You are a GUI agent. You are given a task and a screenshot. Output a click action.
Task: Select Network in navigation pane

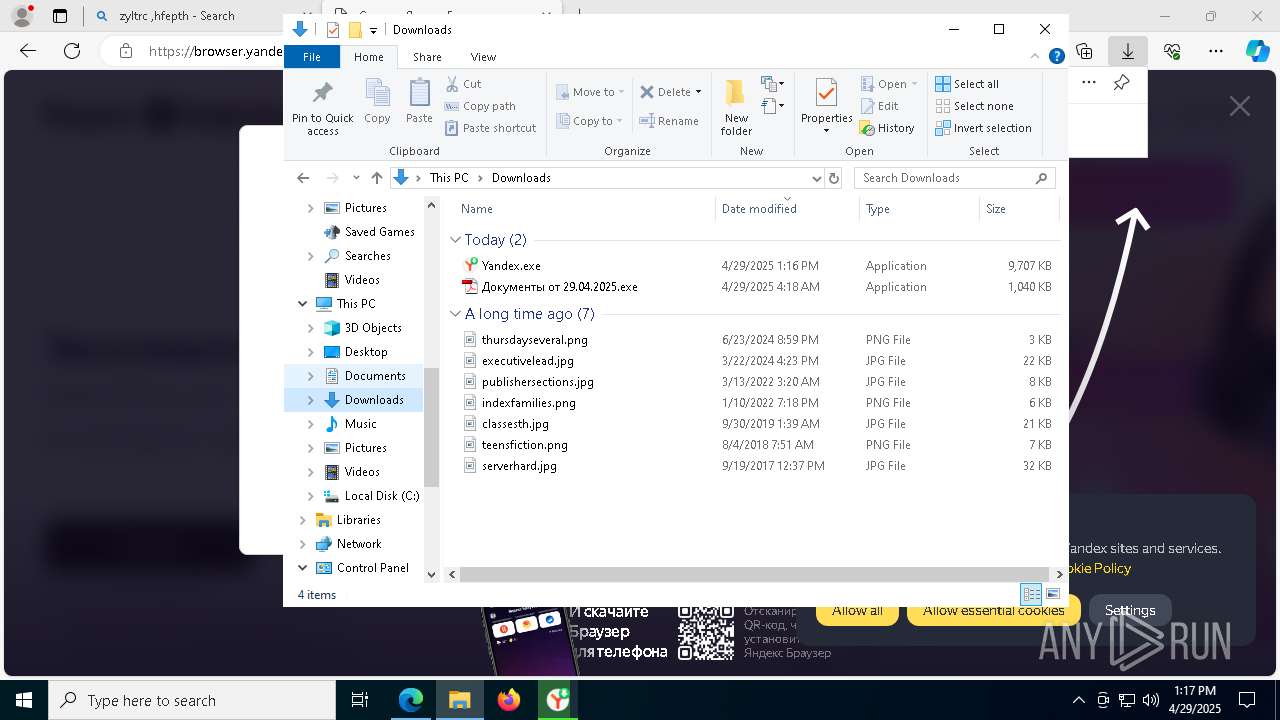[x=359, y=544]
